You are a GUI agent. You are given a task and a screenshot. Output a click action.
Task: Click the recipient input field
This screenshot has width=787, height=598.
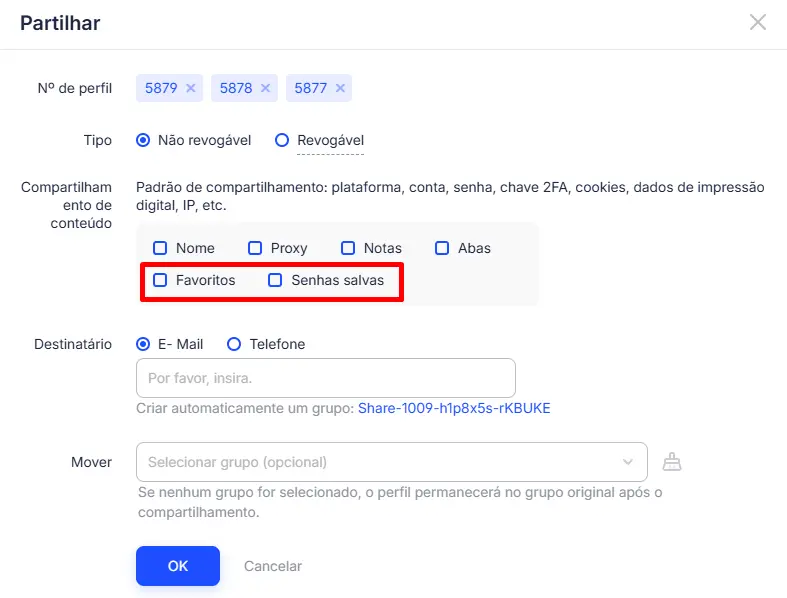click(325, 378)
